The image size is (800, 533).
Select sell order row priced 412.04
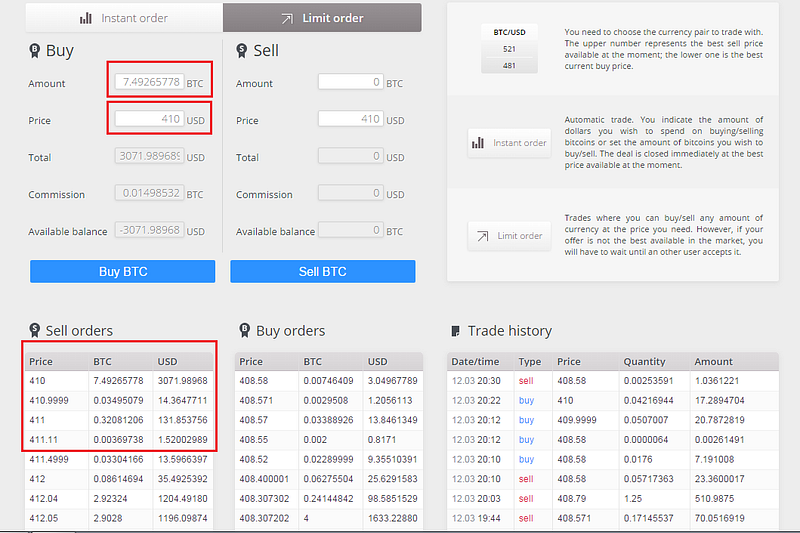click(x=119, y=499)
